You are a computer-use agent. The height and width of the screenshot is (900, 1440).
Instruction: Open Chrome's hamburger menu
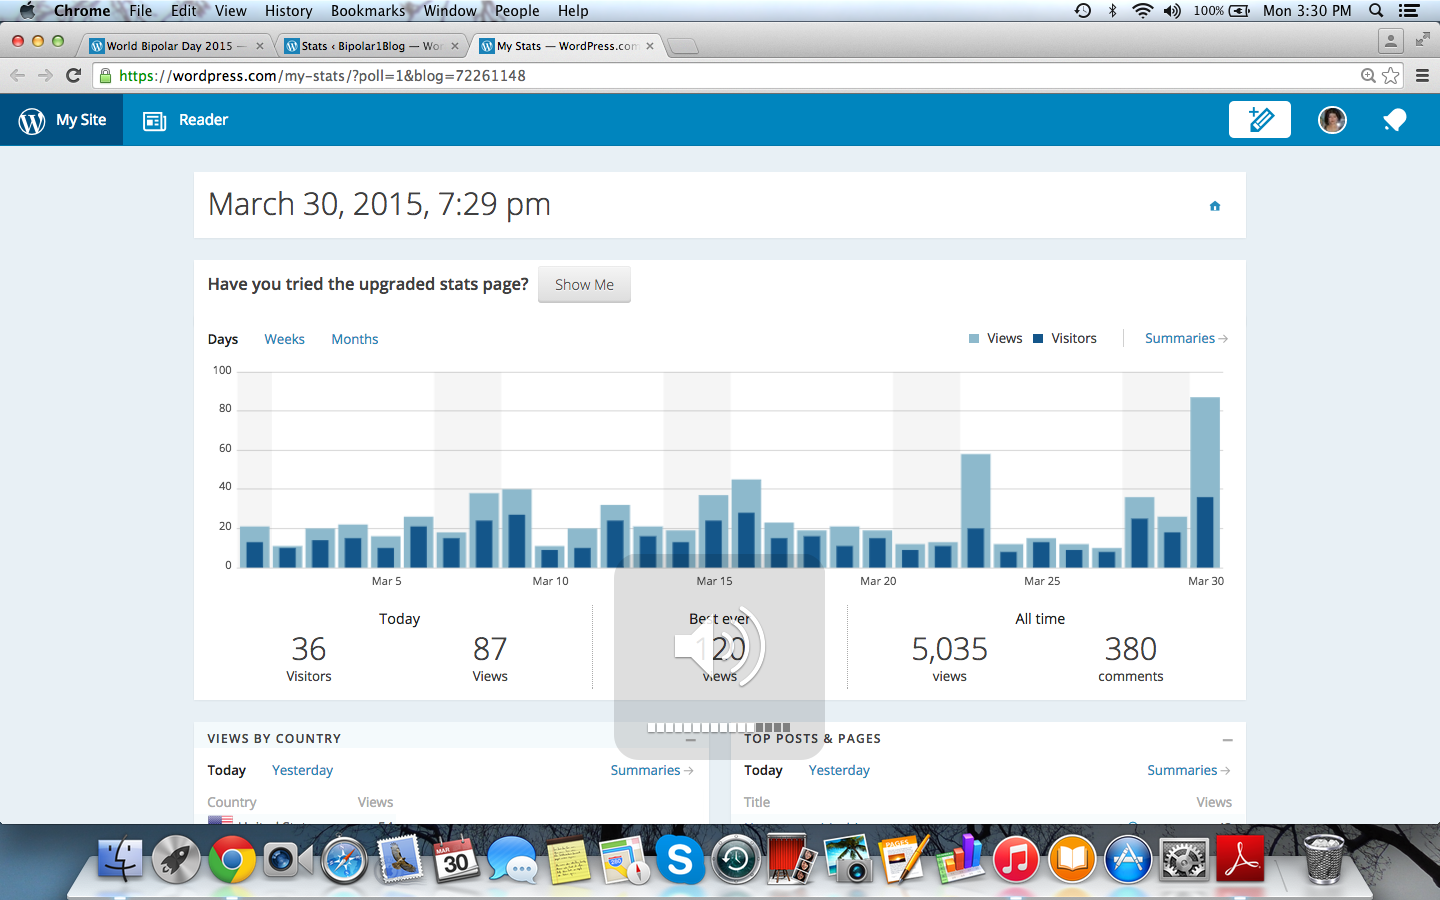[1422, 76]
